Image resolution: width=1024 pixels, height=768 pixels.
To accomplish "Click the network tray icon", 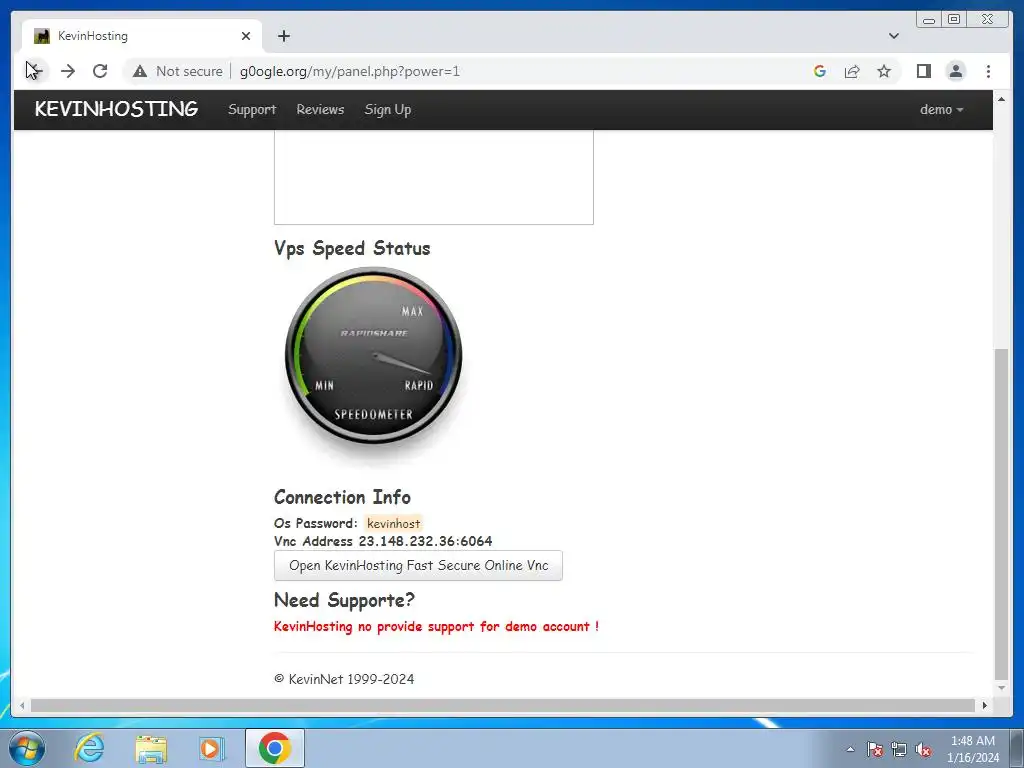I will pos(899,749).
